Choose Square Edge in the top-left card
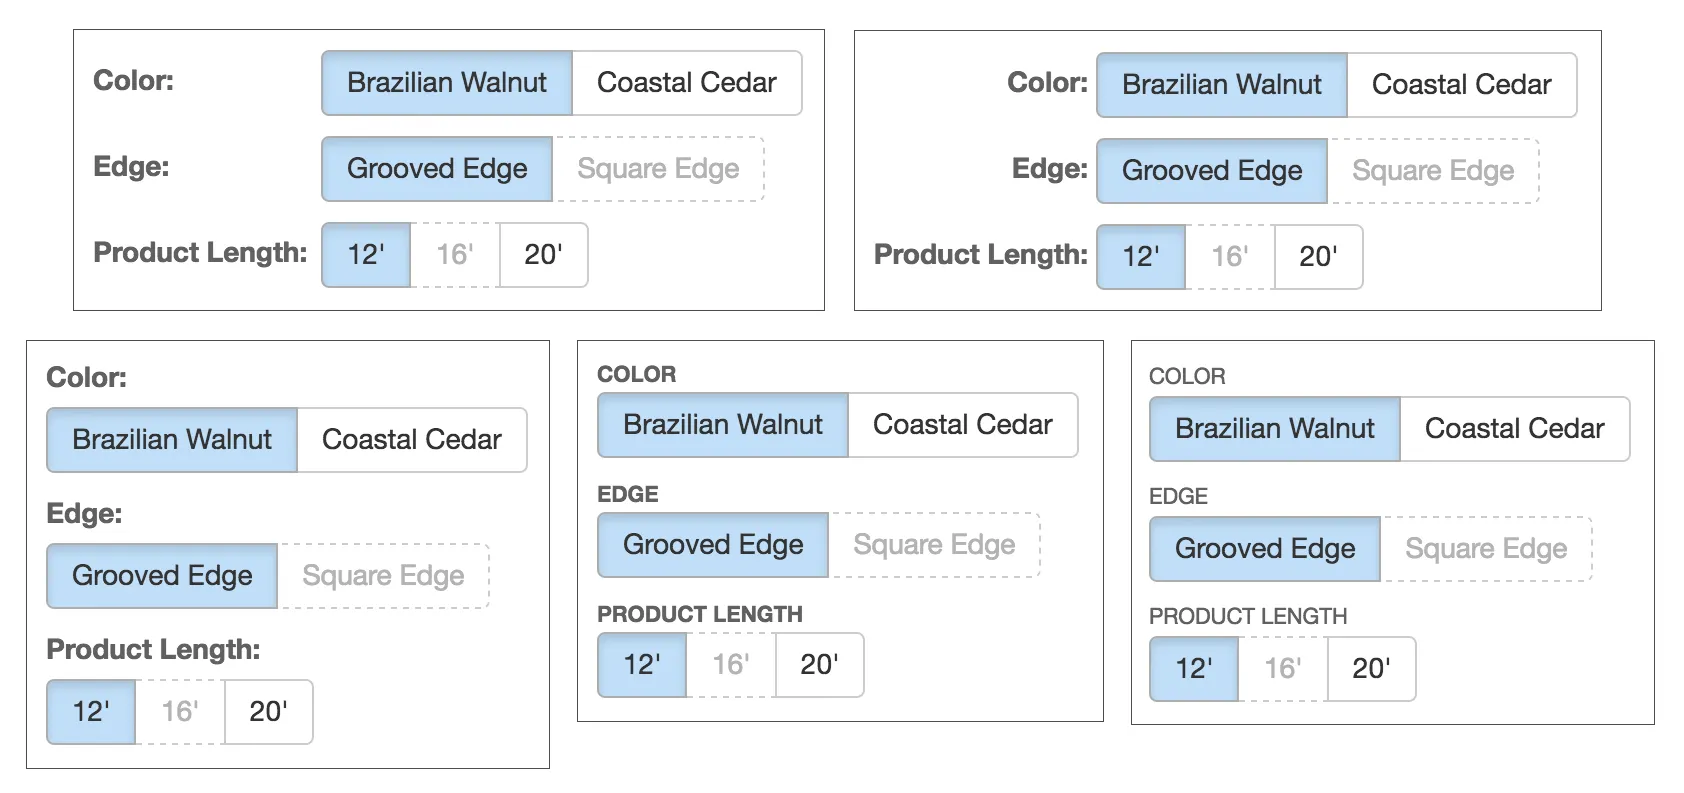The height and width of the screenshot is (793, 1684). tap(659, 168)
